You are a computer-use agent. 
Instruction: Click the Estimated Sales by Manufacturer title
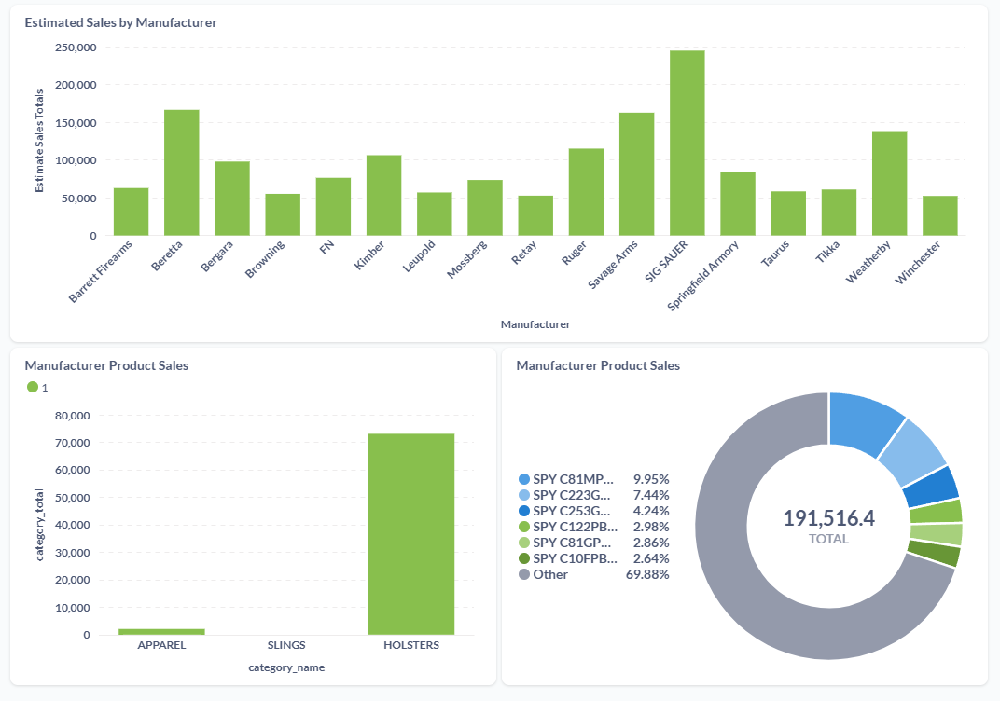[x=120, y=22]
